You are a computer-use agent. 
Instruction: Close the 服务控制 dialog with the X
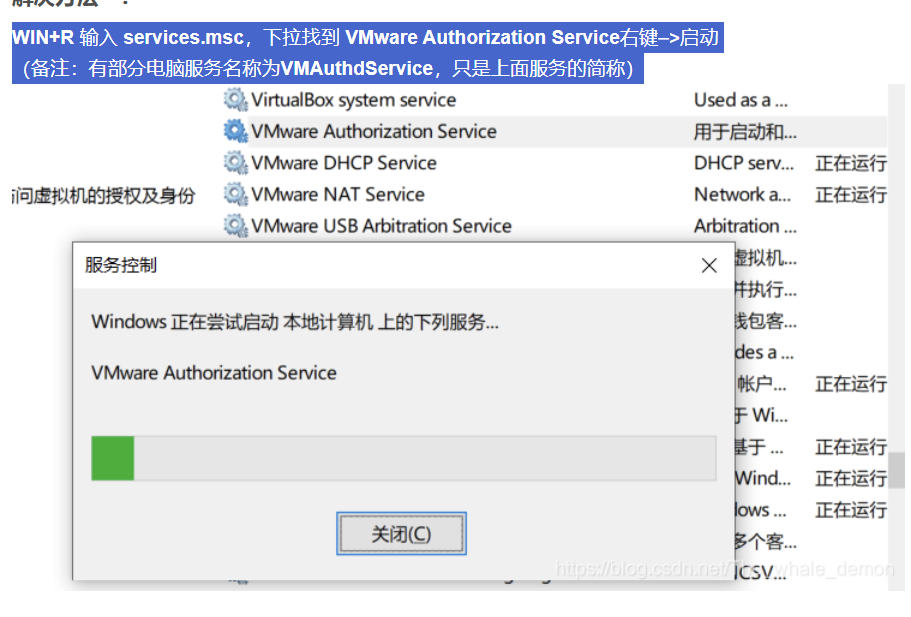[x=709, y=266]
